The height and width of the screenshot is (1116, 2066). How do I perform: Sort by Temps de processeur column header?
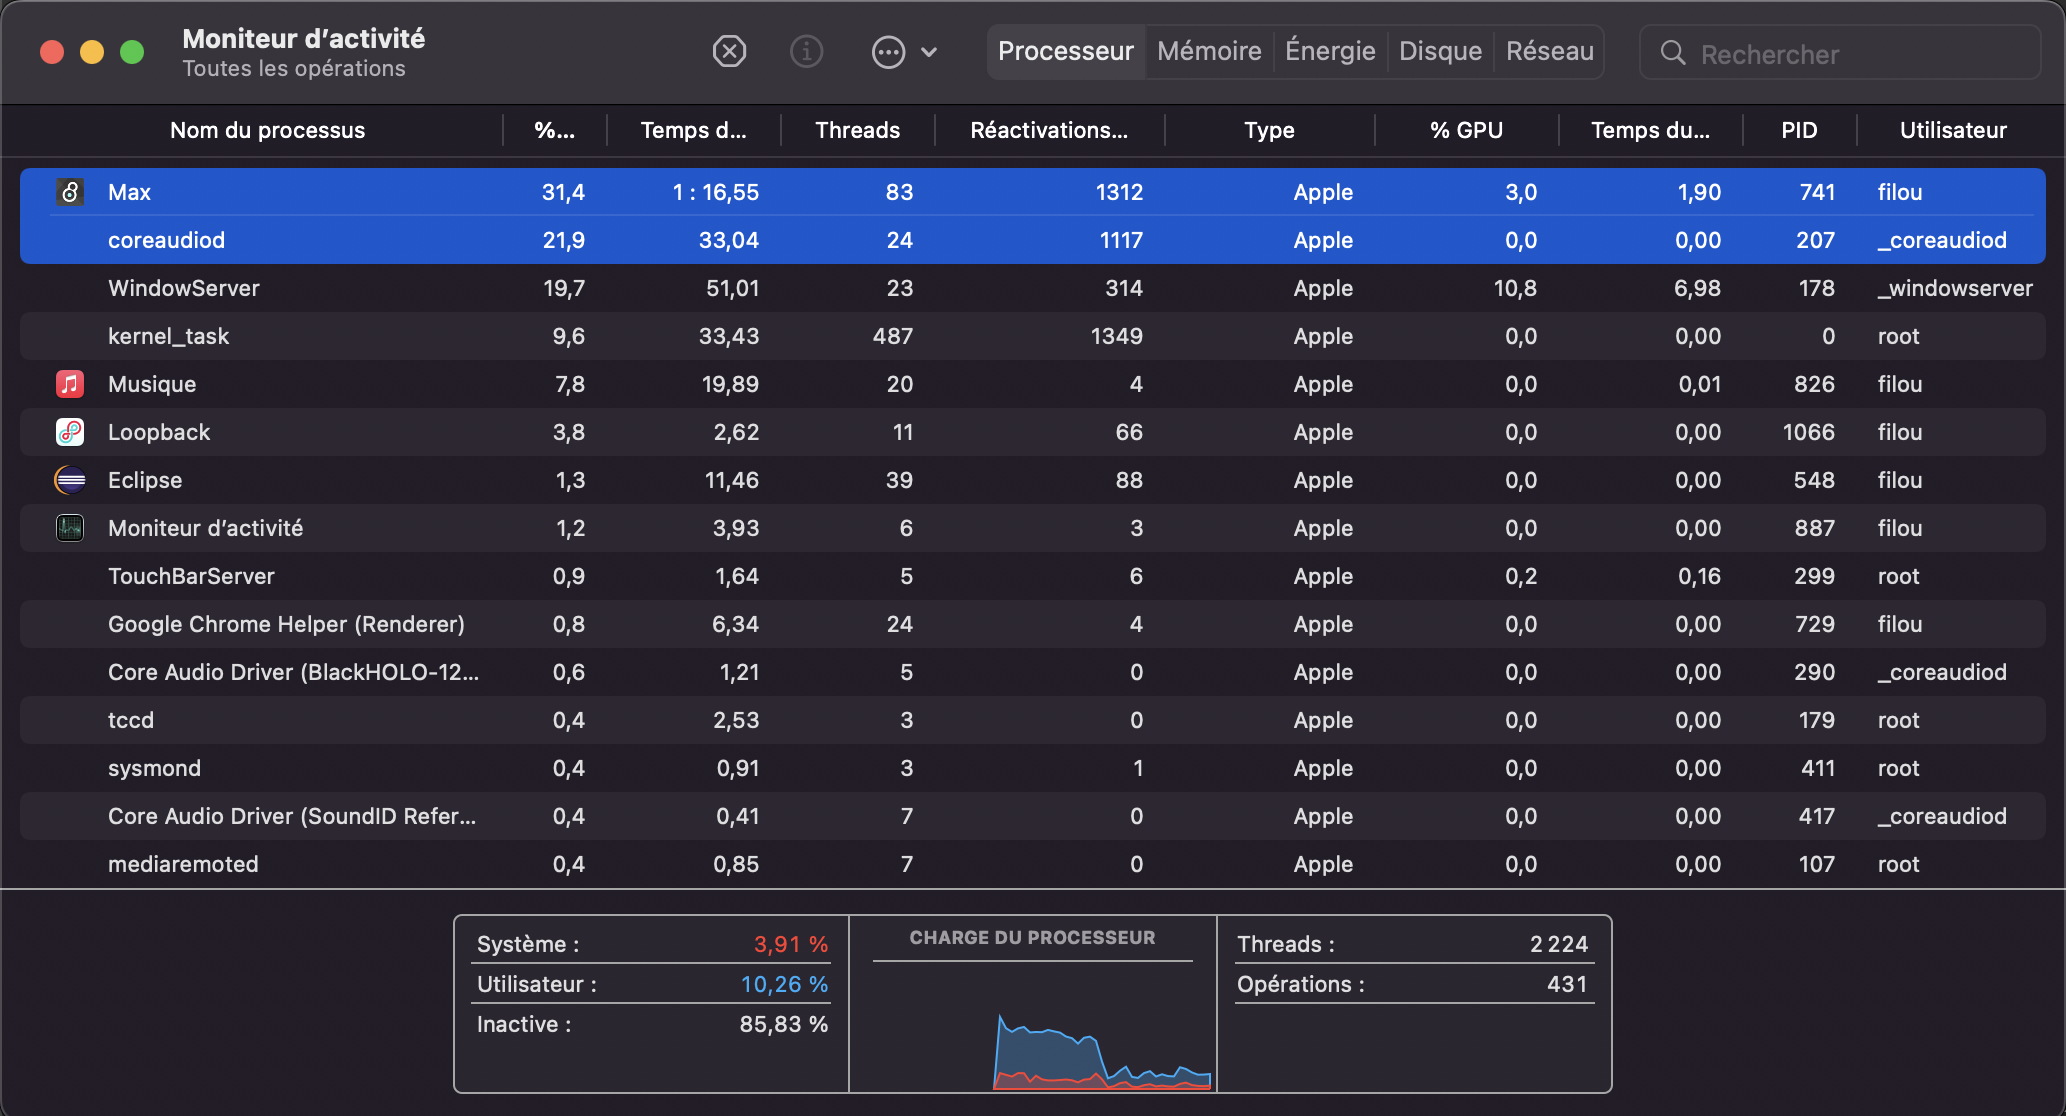(693, 130)
